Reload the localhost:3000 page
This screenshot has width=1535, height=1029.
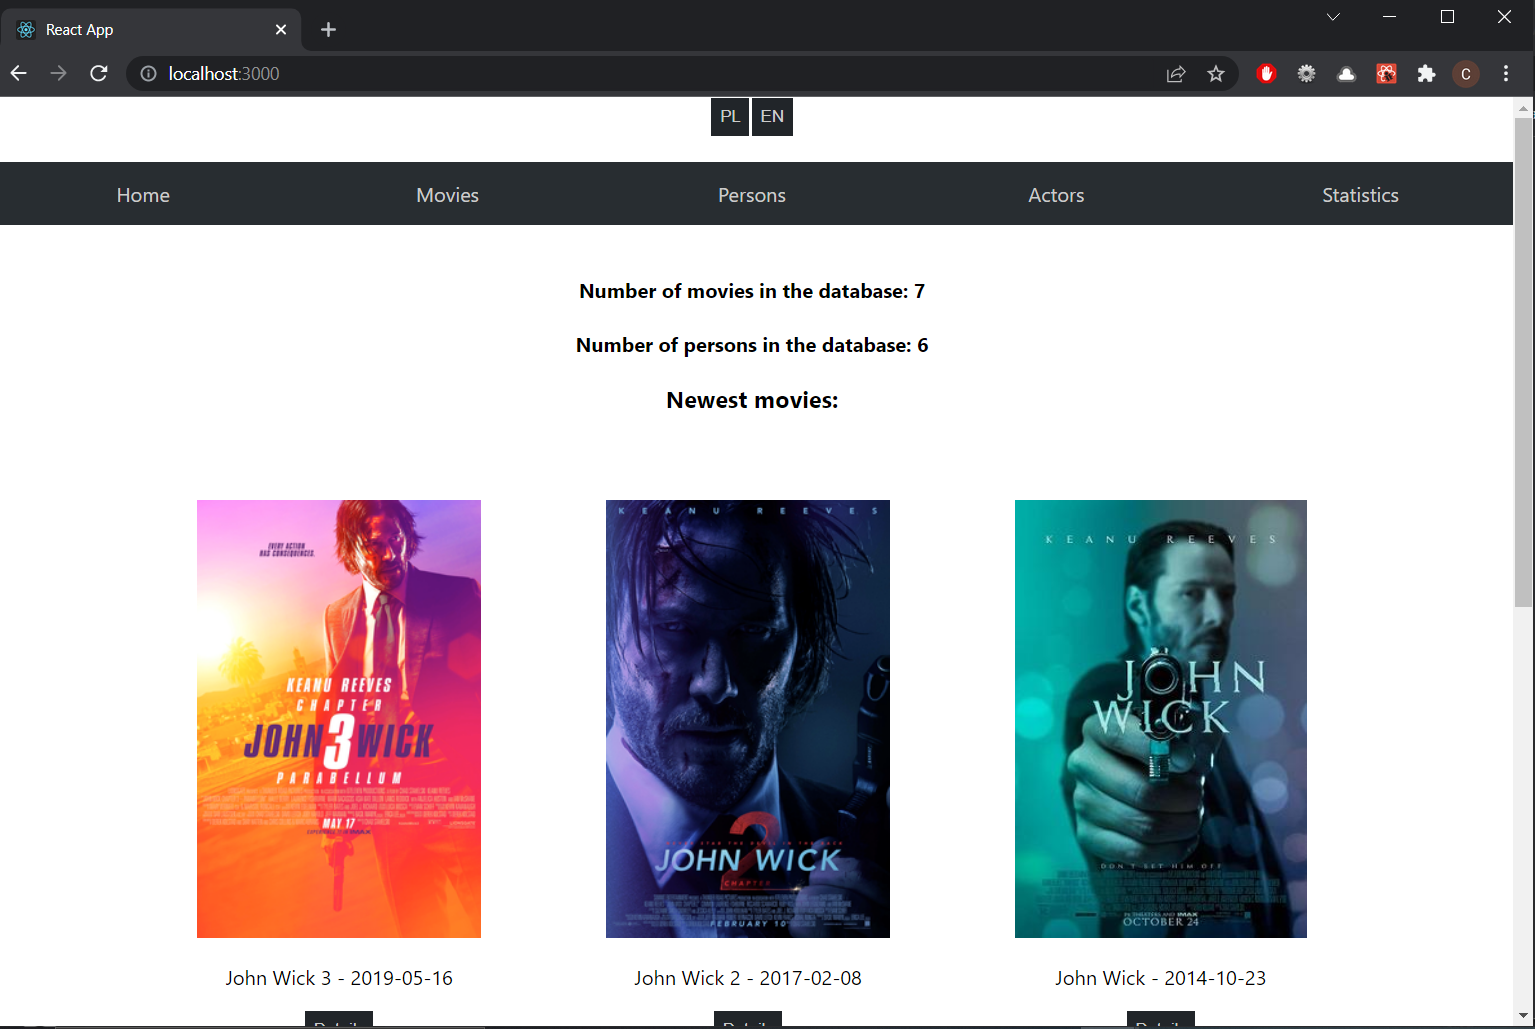point(98,73)
